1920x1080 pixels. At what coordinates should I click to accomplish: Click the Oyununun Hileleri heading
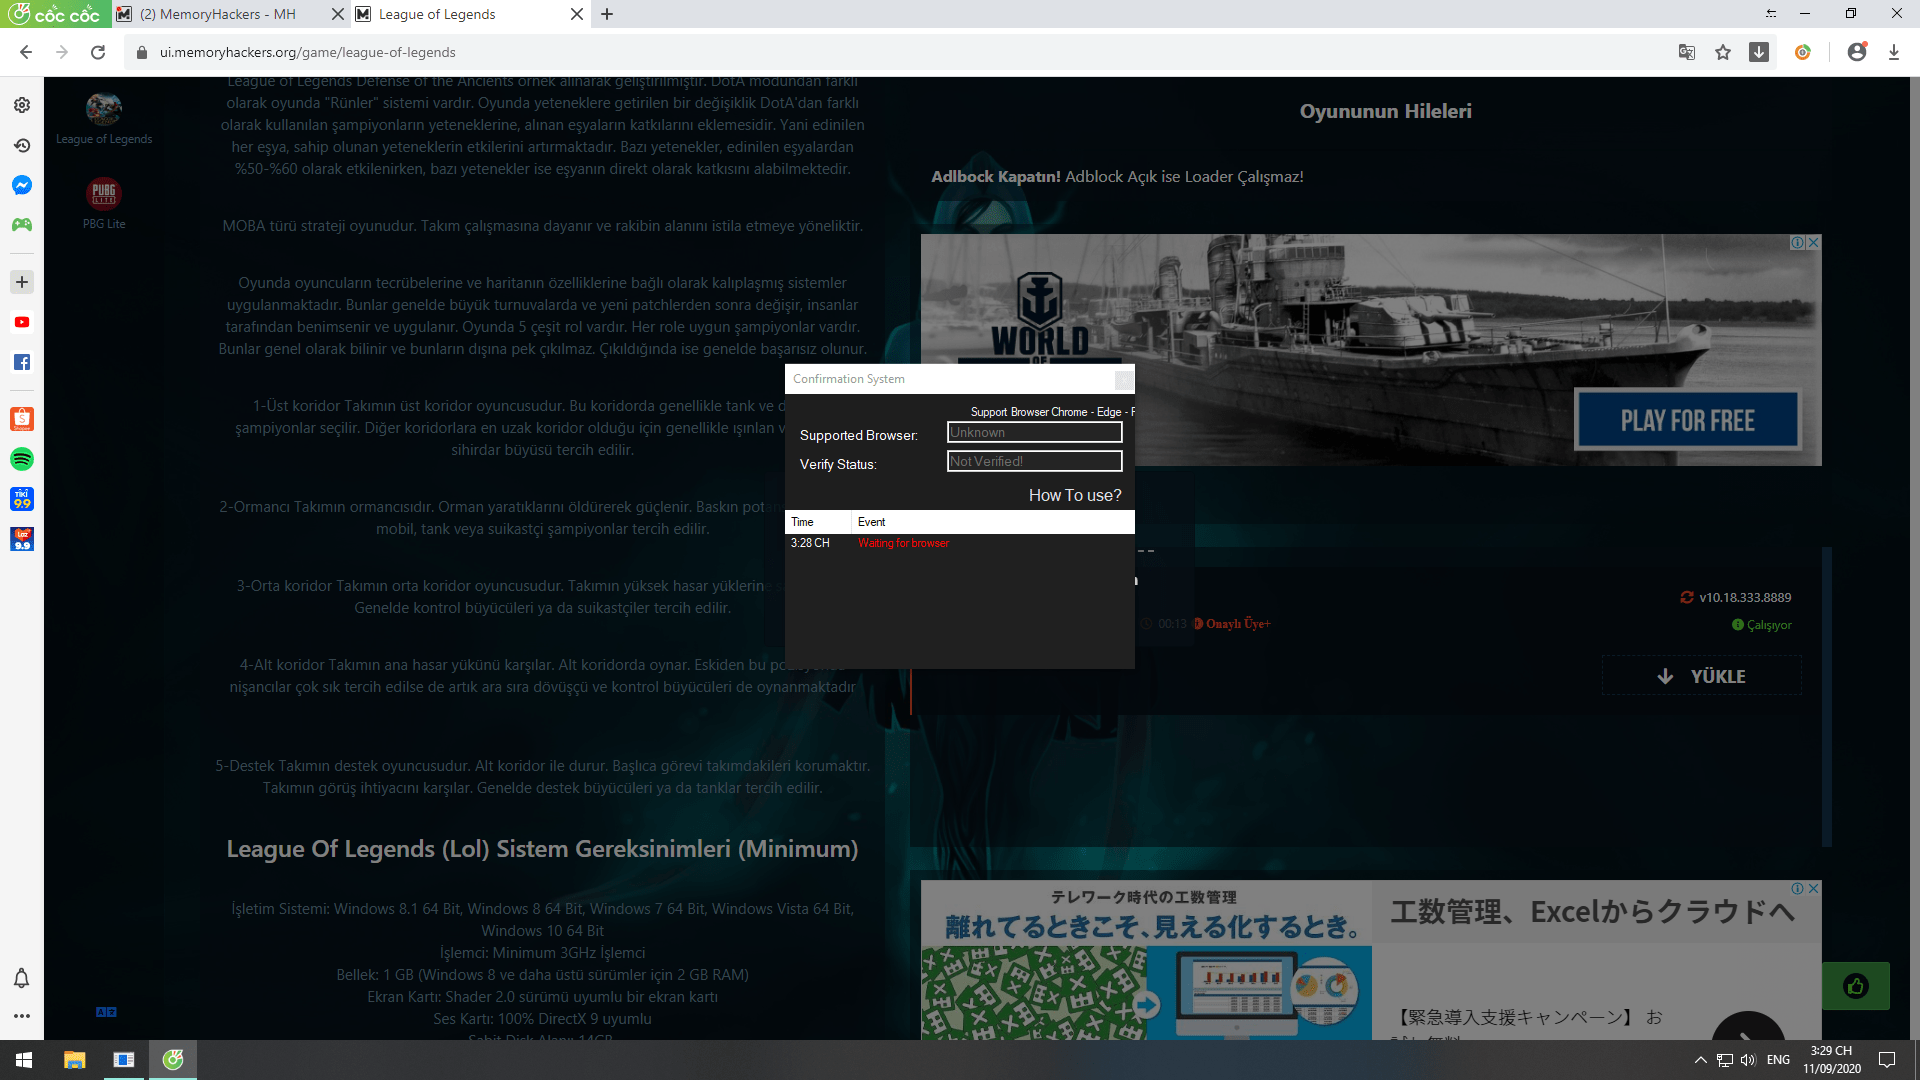tap(1385, 111)
